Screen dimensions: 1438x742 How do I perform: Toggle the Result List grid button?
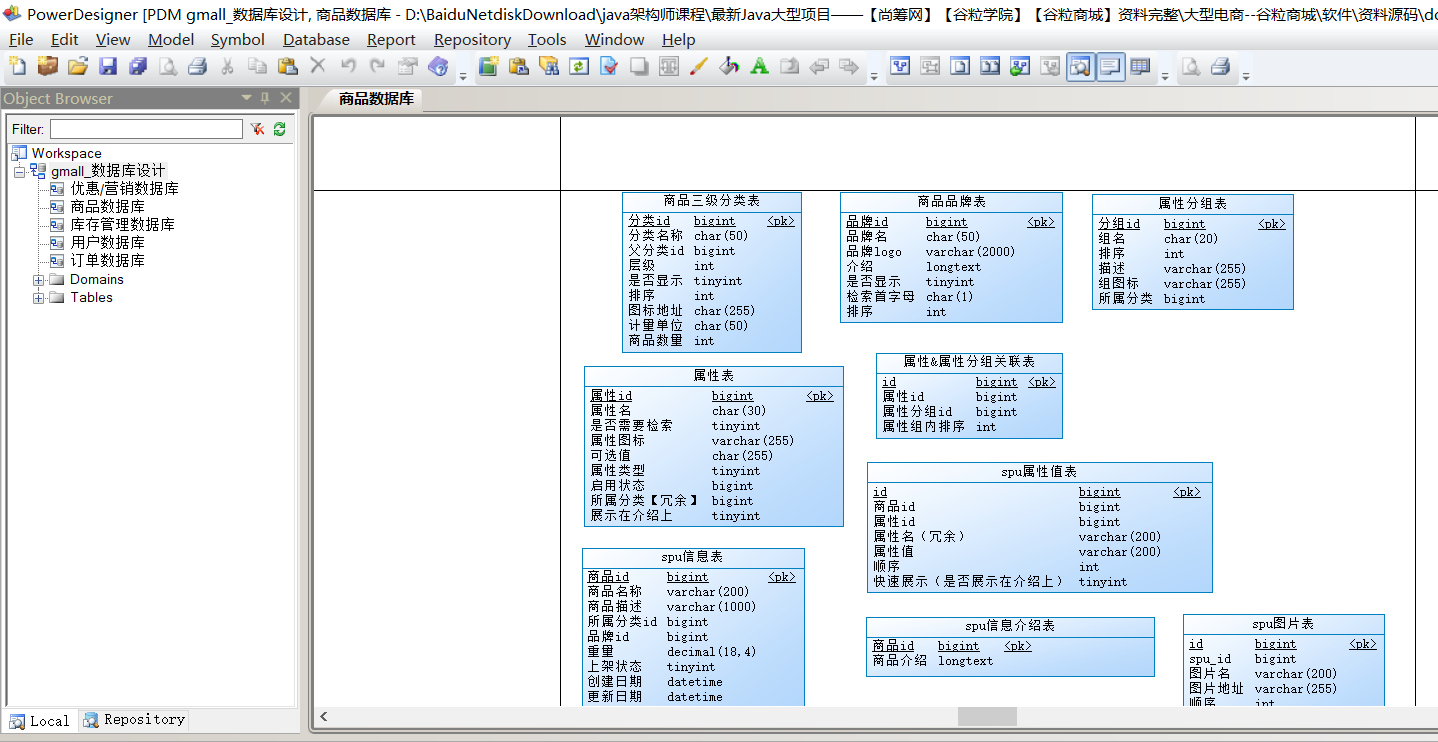point(1140,67)
